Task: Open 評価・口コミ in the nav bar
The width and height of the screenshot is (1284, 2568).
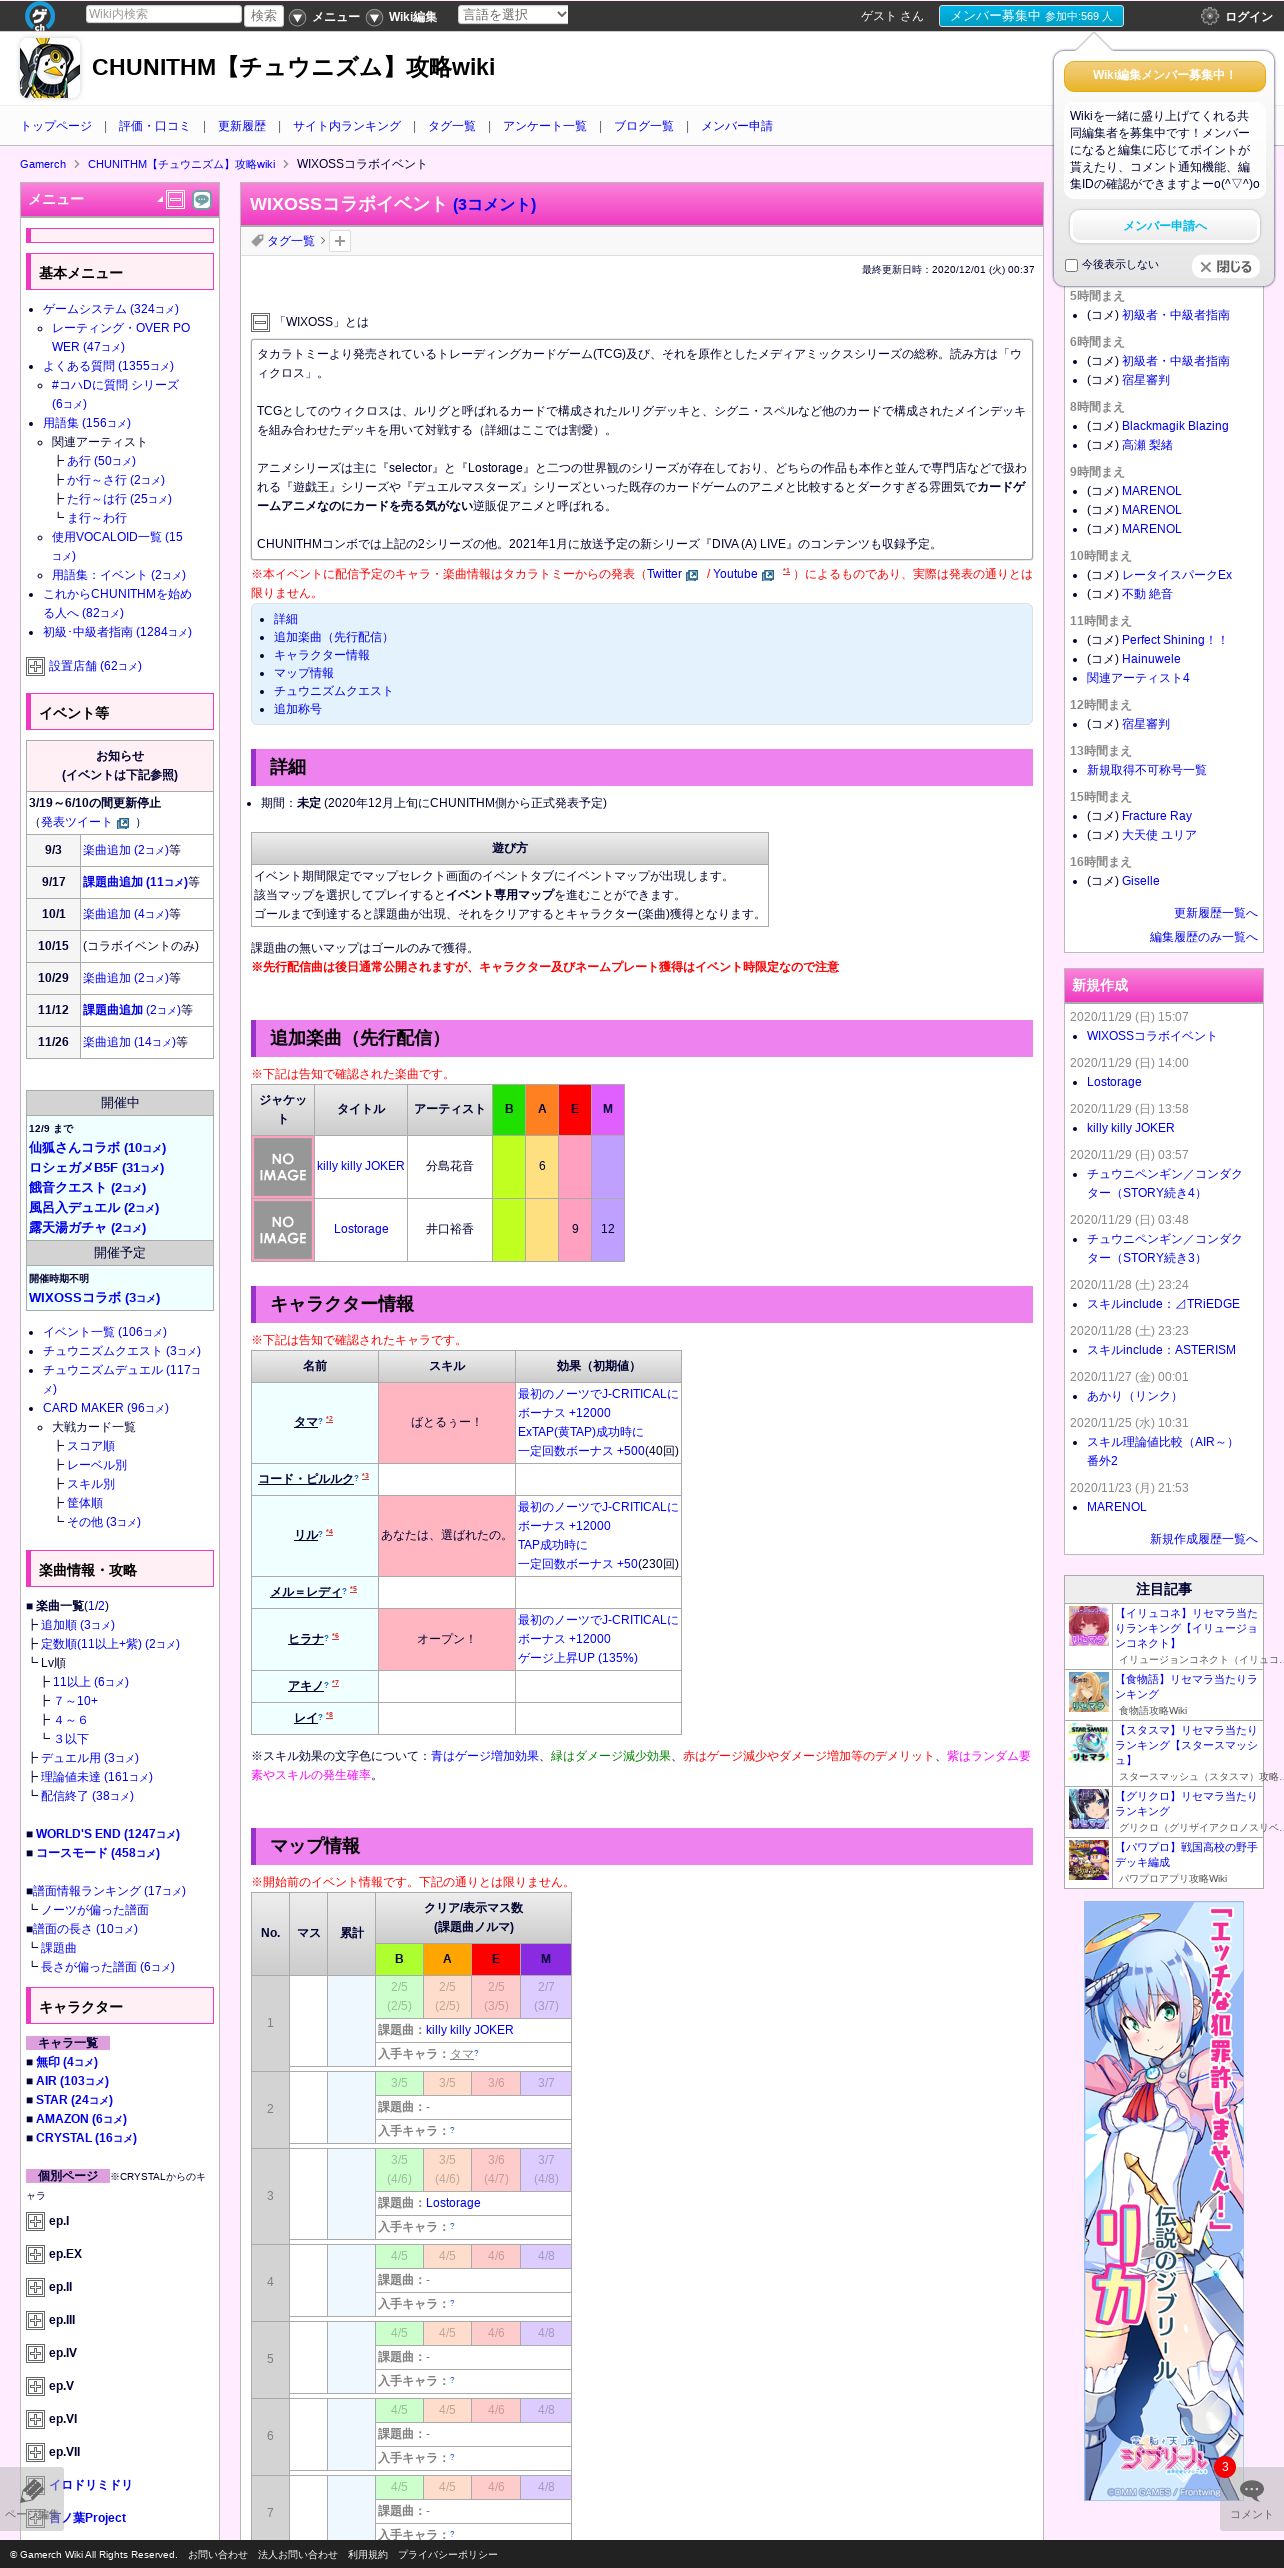Action: tap(154, 126)
